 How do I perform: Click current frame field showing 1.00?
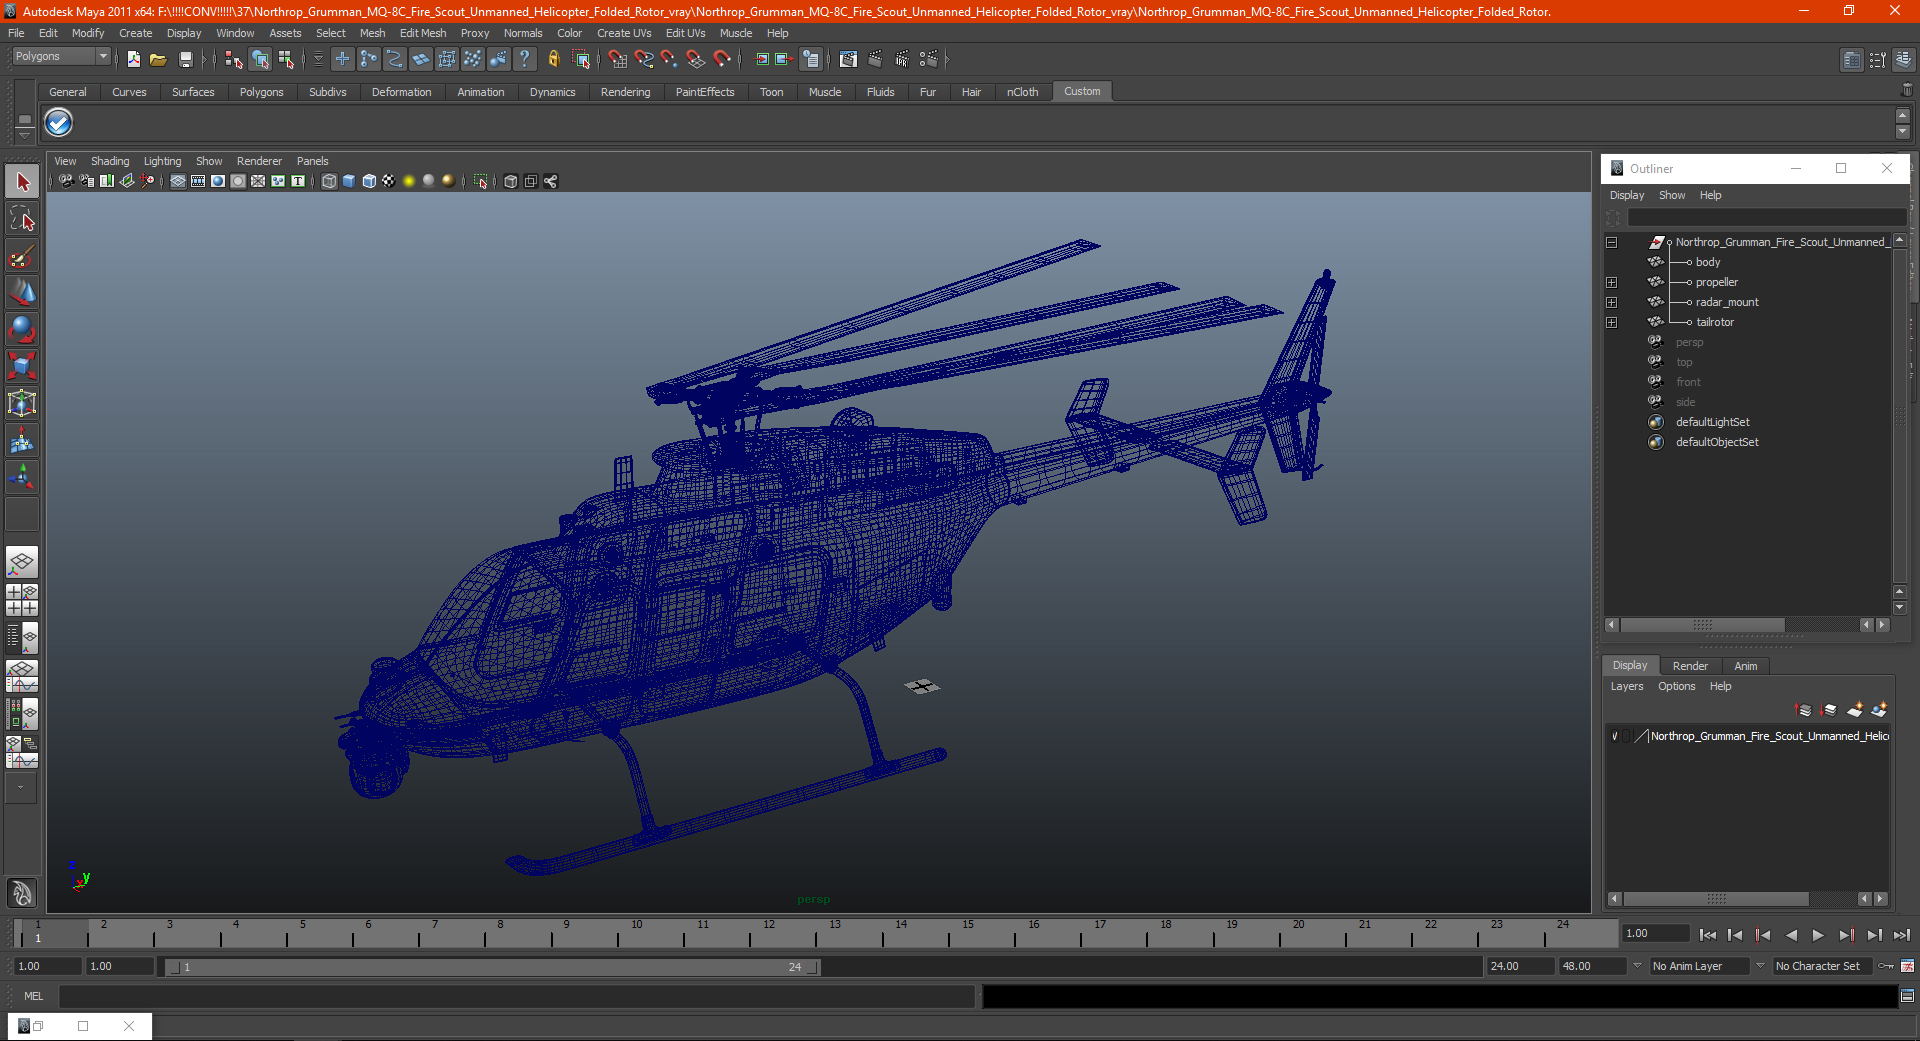(1655, 934)
